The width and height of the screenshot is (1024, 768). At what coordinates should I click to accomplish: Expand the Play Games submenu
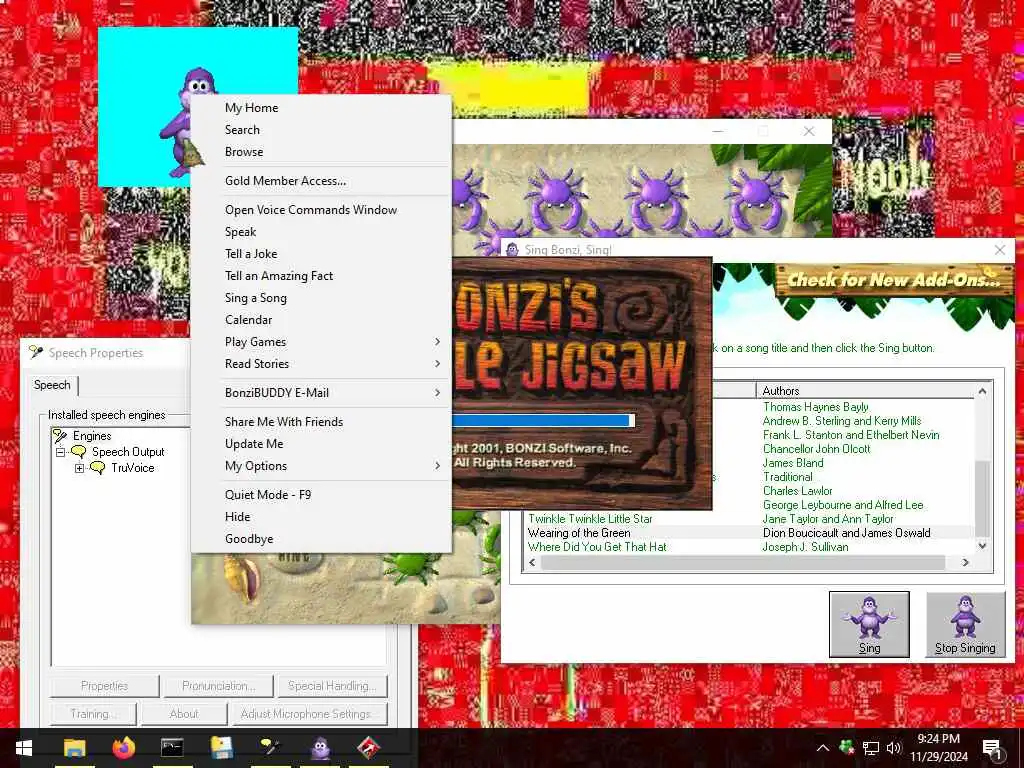point(321,342)
